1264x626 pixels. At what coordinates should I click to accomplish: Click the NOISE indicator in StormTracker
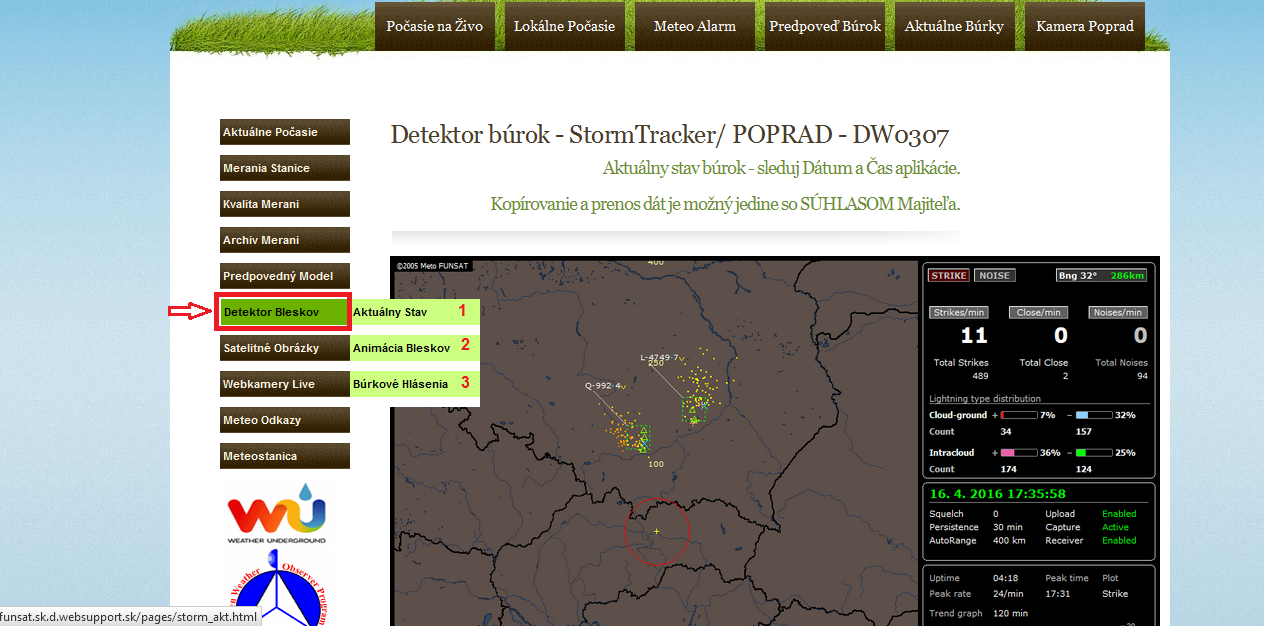(994, 275)
